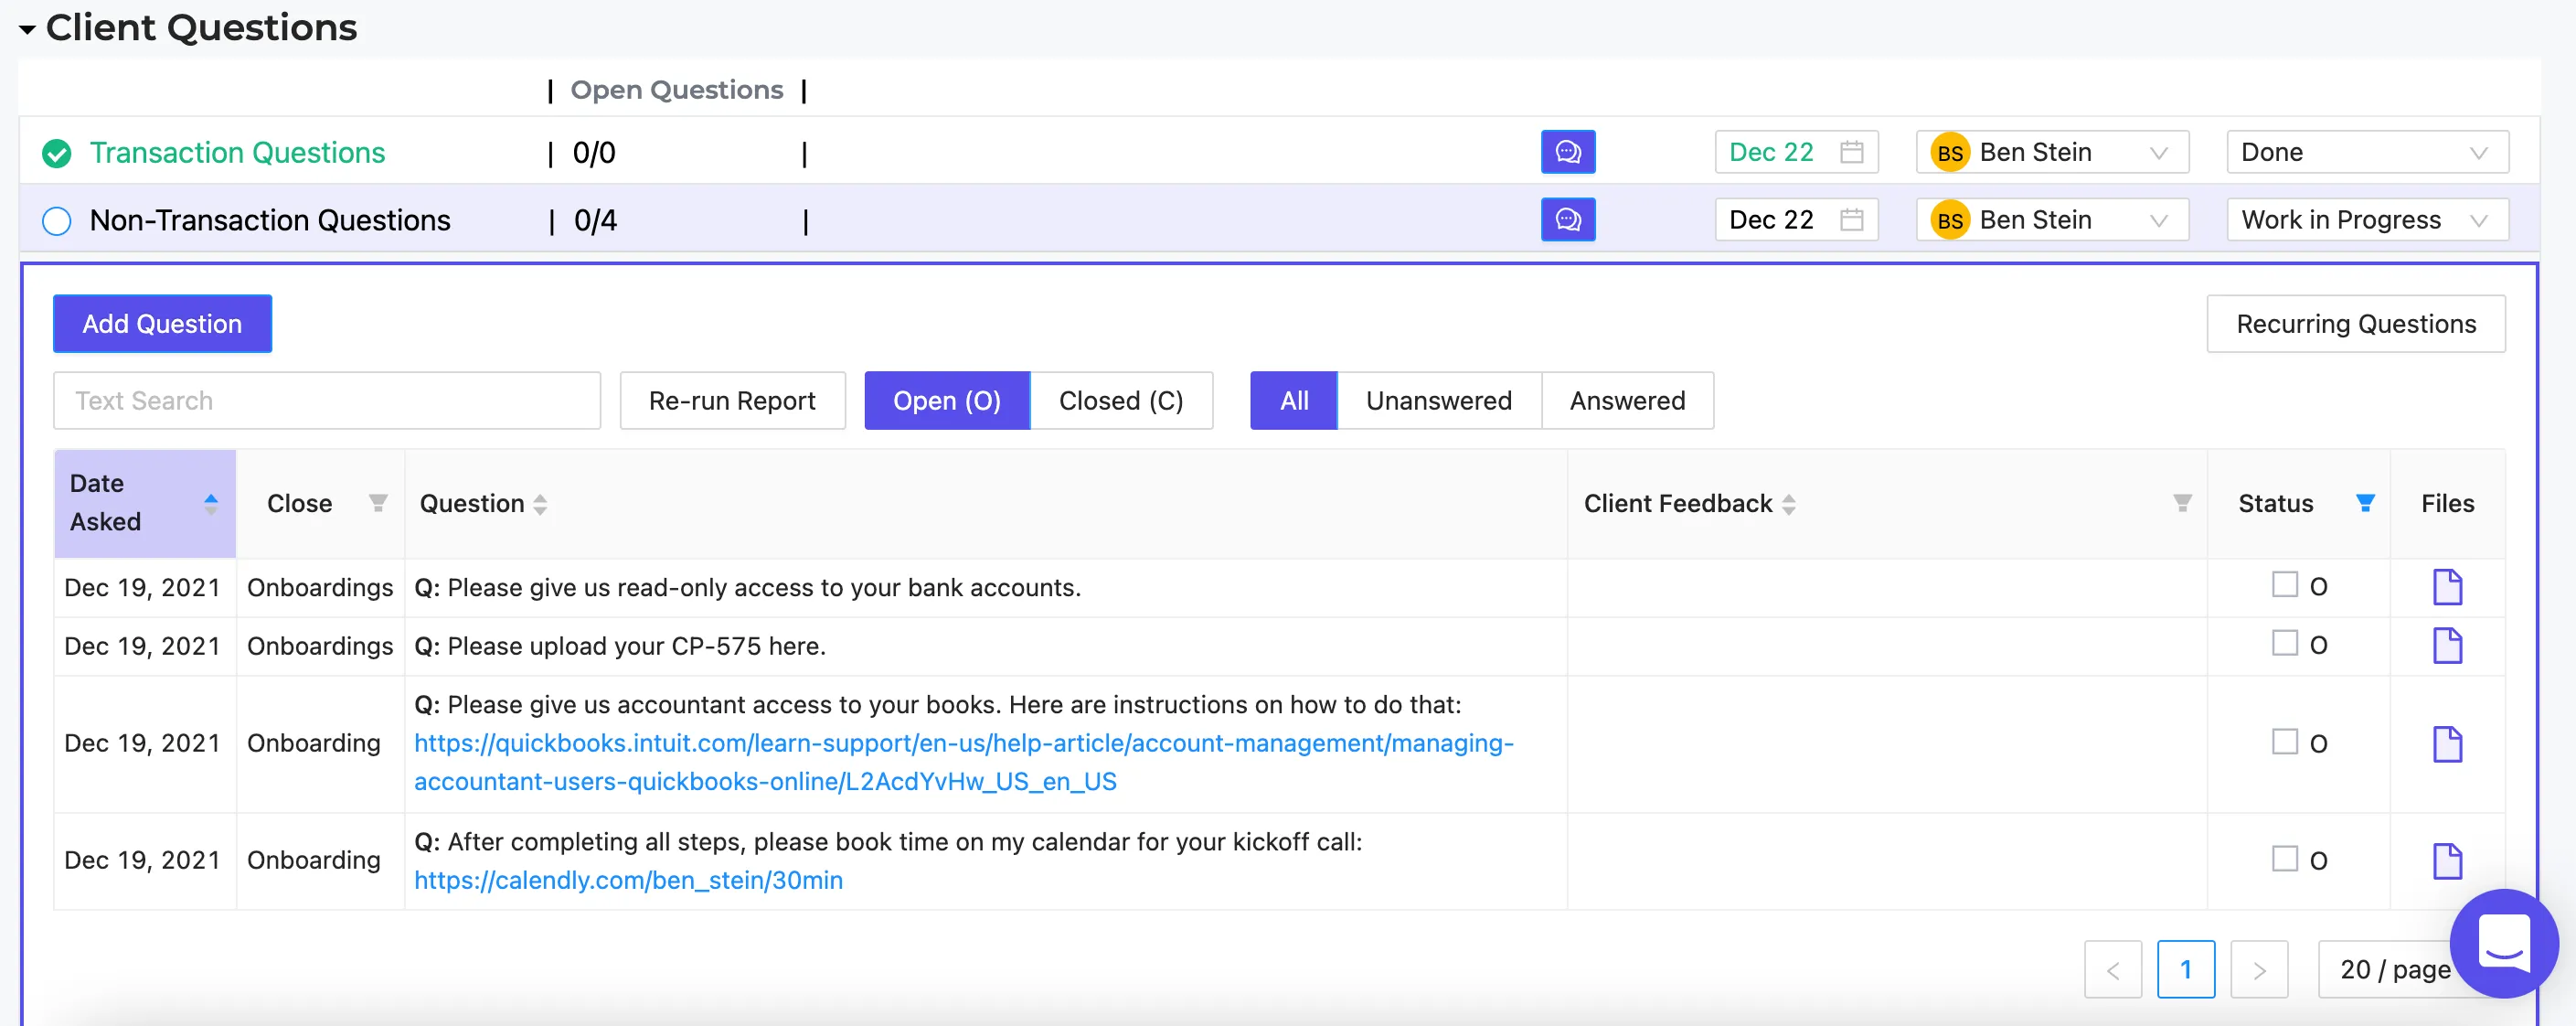Click the Status column filter icon
The width and height of the screenshot is (2576, 1026).
click(x=2365, y=503)
